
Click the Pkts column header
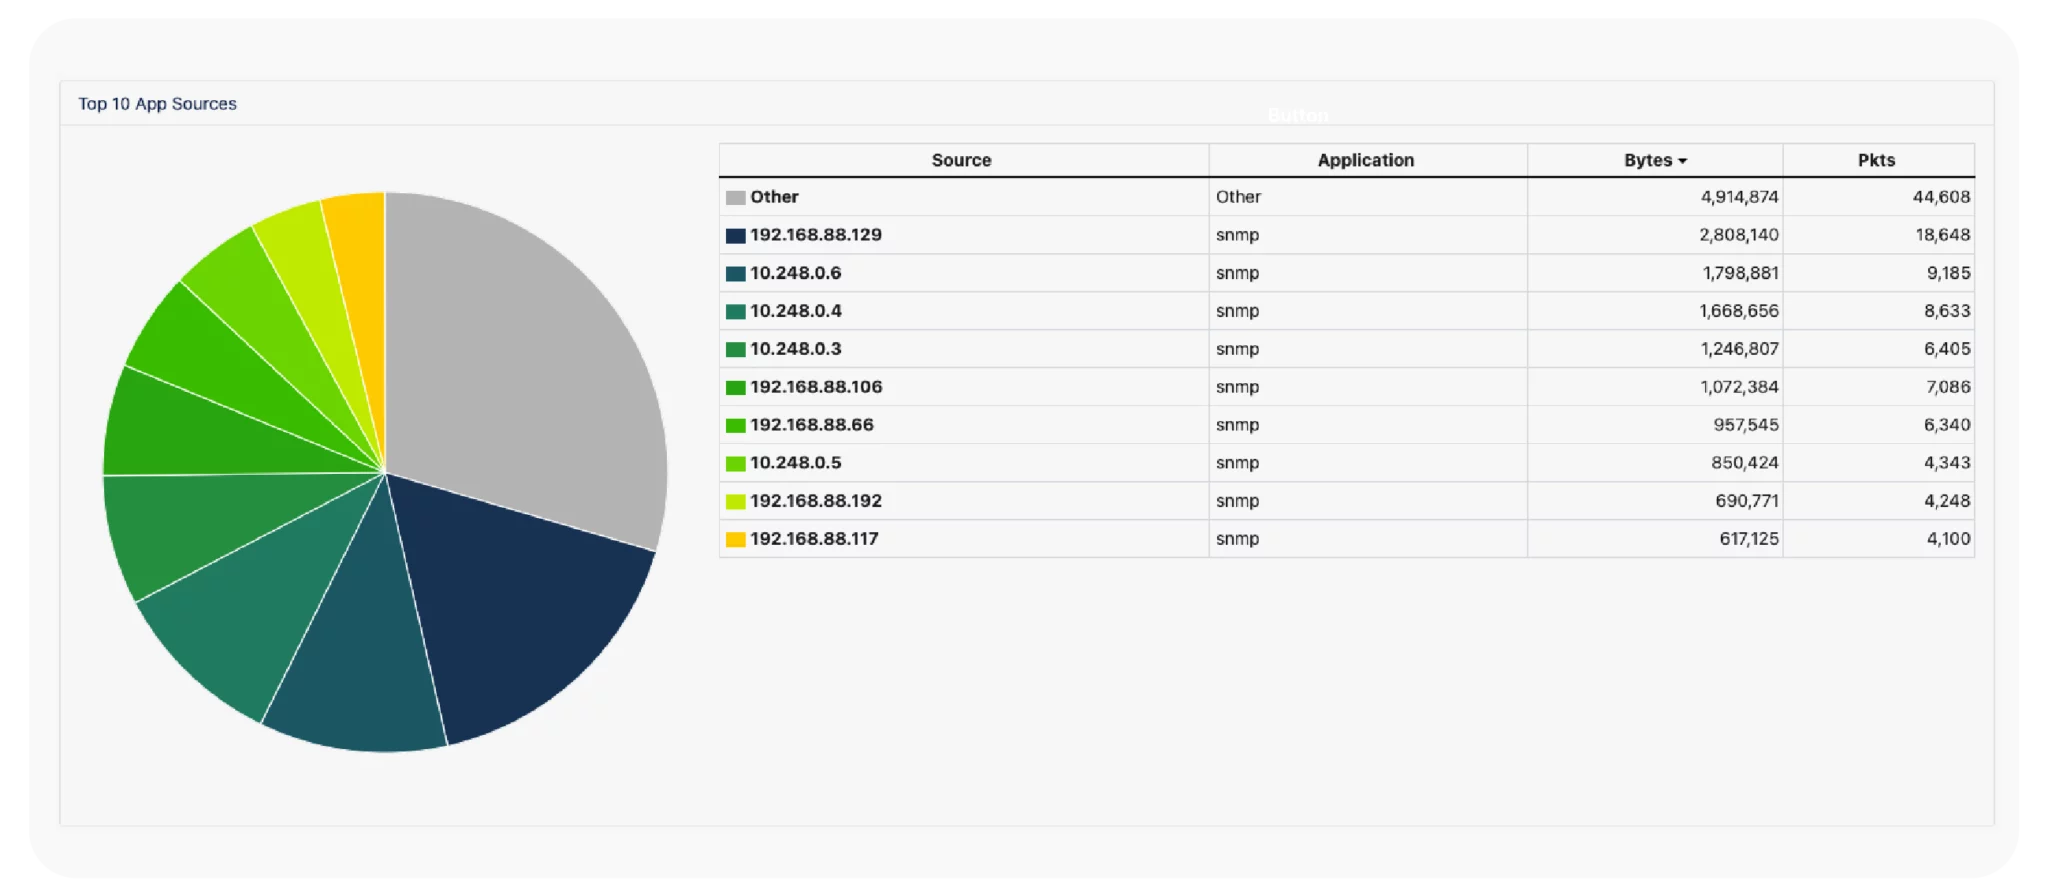(1876, 160)
